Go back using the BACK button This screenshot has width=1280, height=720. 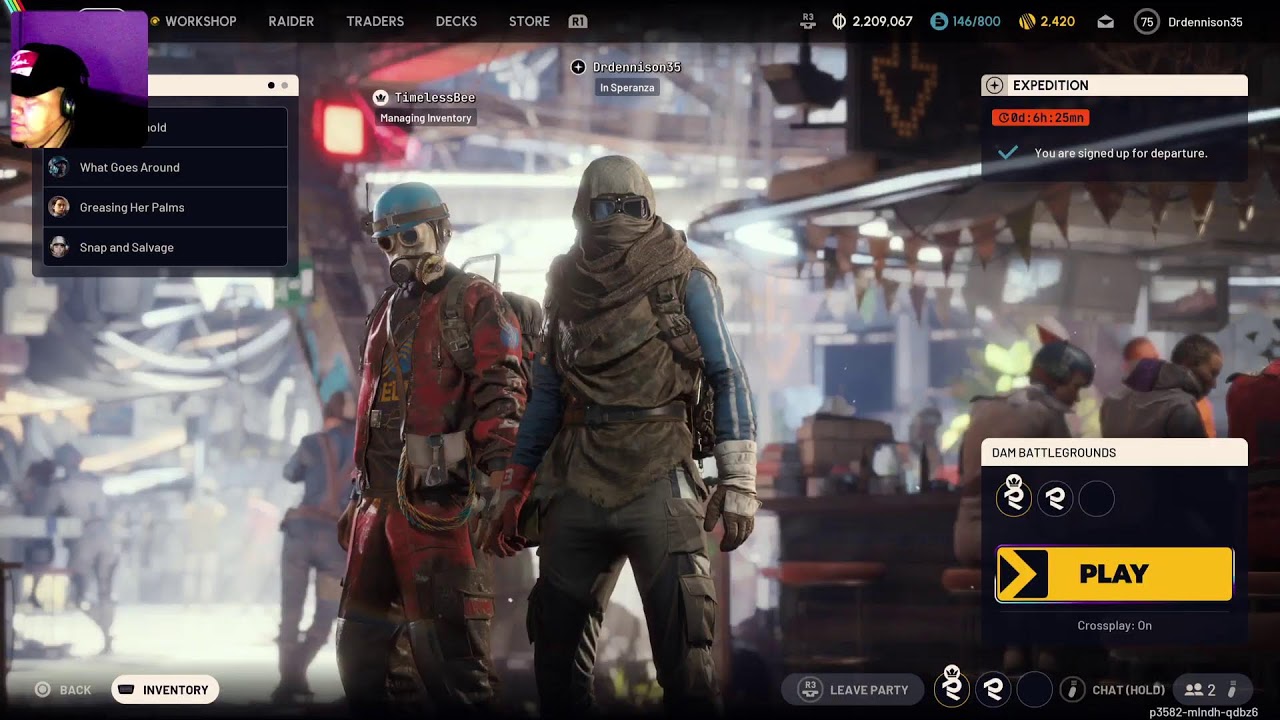(63, 690)
